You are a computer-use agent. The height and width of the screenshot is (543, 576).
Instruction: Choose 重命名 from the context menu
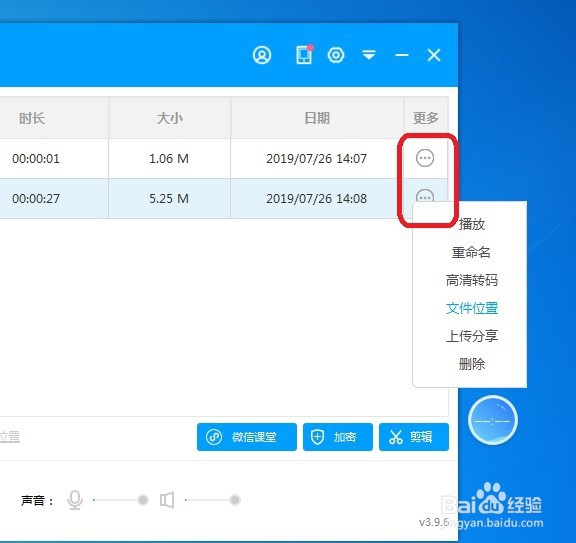(471, 252)
